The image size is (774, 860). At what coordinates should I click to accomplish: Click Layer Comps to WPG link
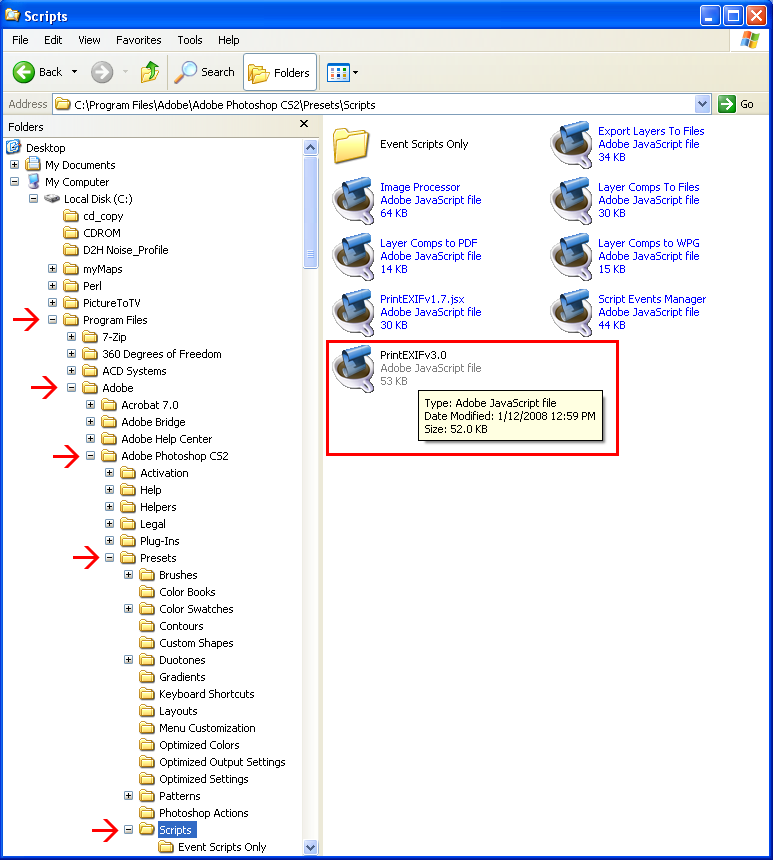point(648,243)
